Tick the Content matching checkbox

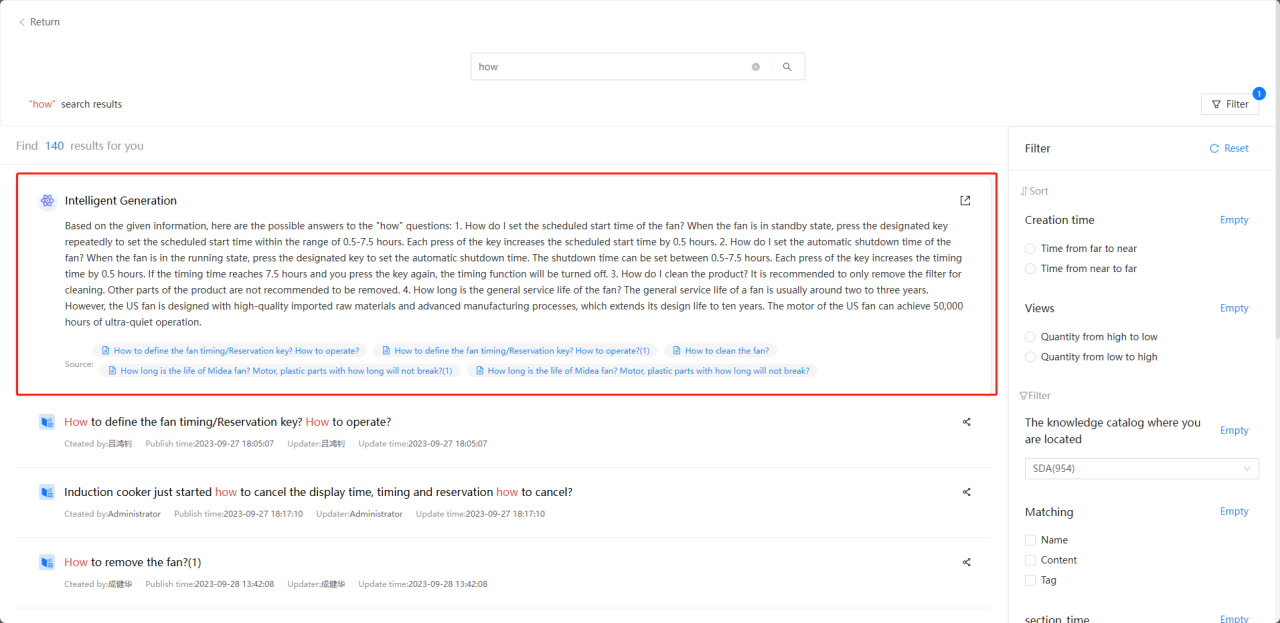tap(1030, 560)
